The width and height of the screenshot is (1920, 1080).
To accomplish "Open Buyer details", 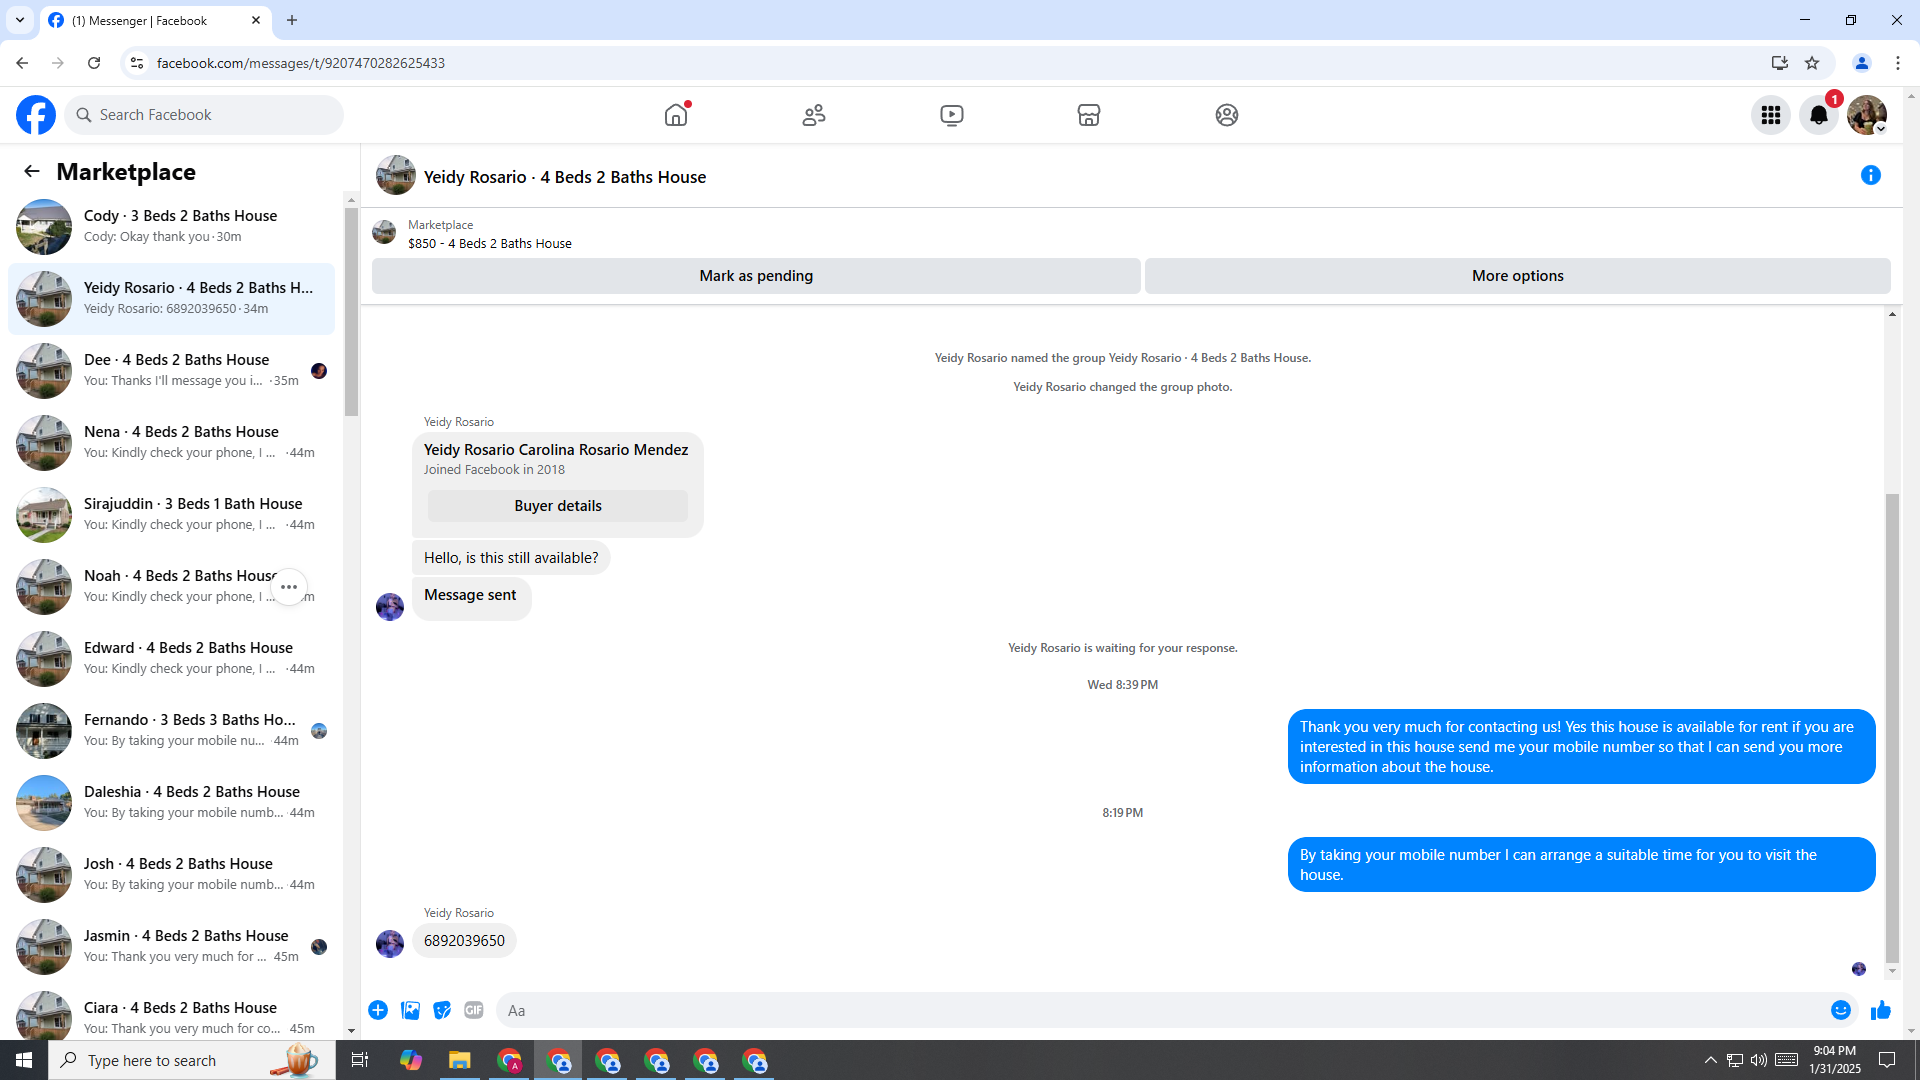I will [558, 506].
